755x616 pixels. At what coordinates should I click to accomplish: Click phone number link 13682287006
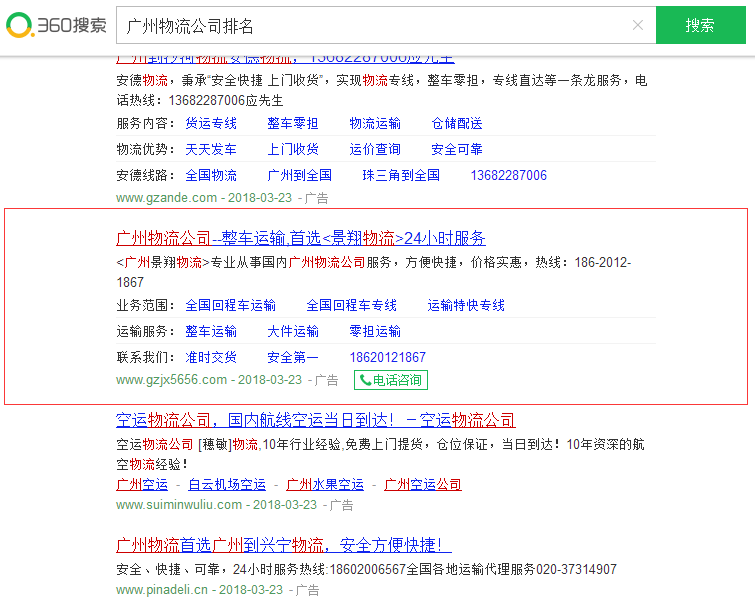coord(509,175)
